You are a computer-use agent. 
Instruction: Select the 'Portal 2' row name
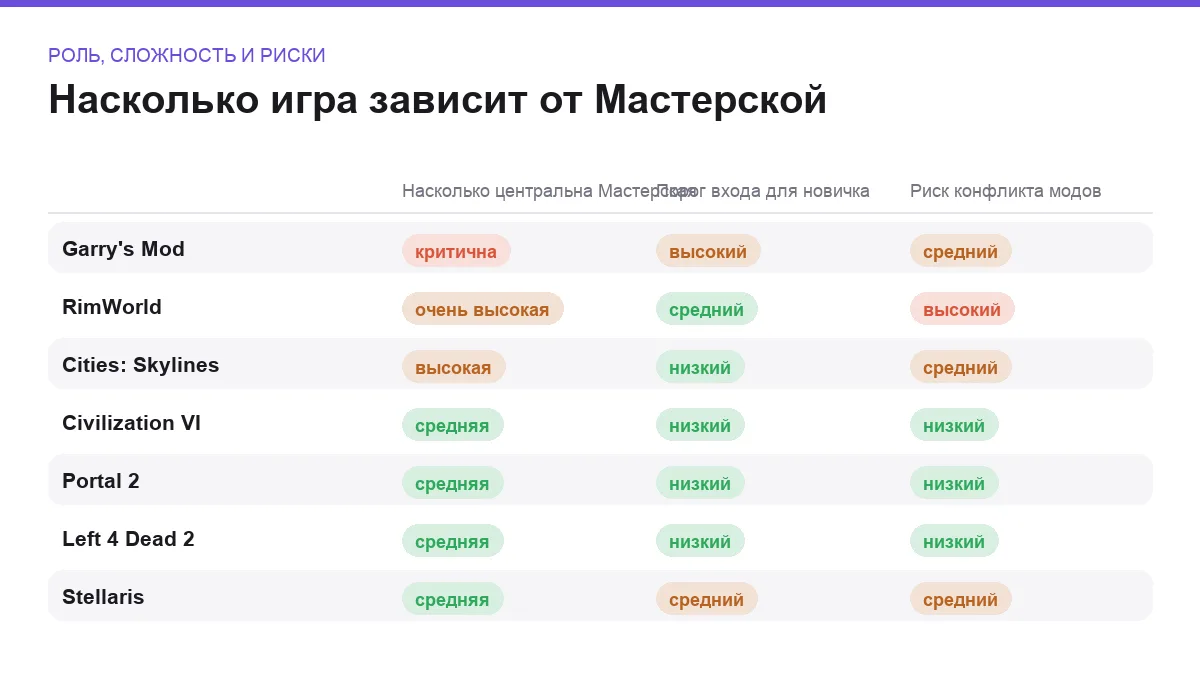tap(101, 481)
